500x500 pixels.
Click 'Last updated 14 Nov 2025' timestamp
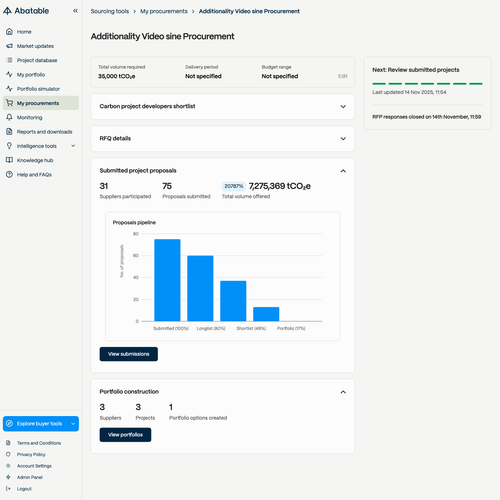[x=409, y=92]
